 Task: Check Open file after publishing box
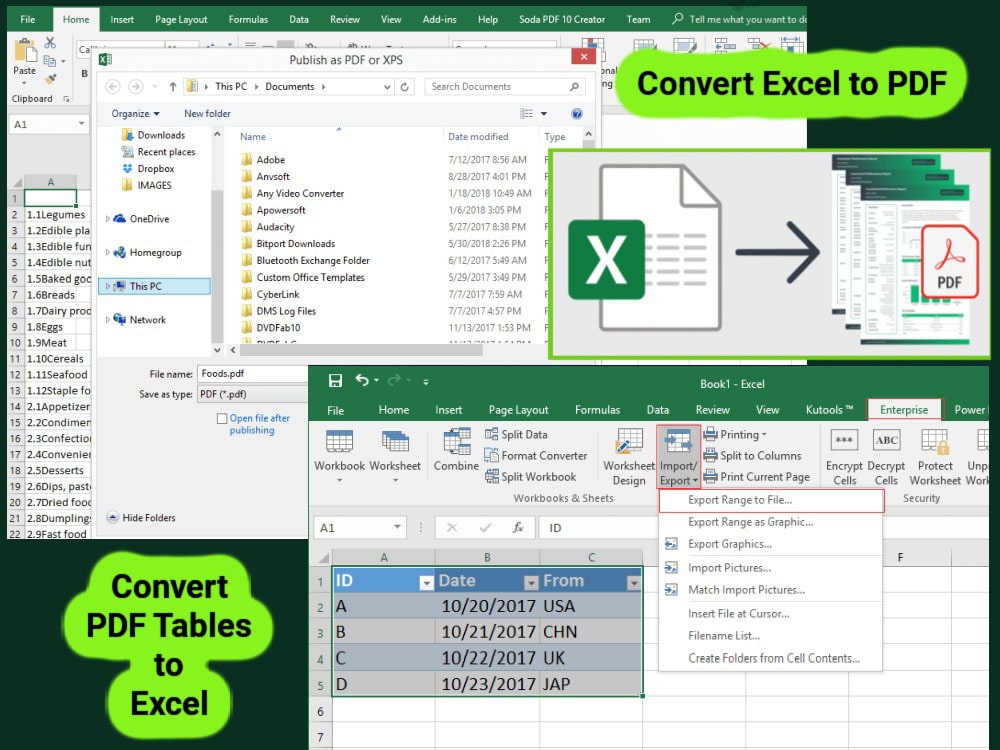[222, 418]
